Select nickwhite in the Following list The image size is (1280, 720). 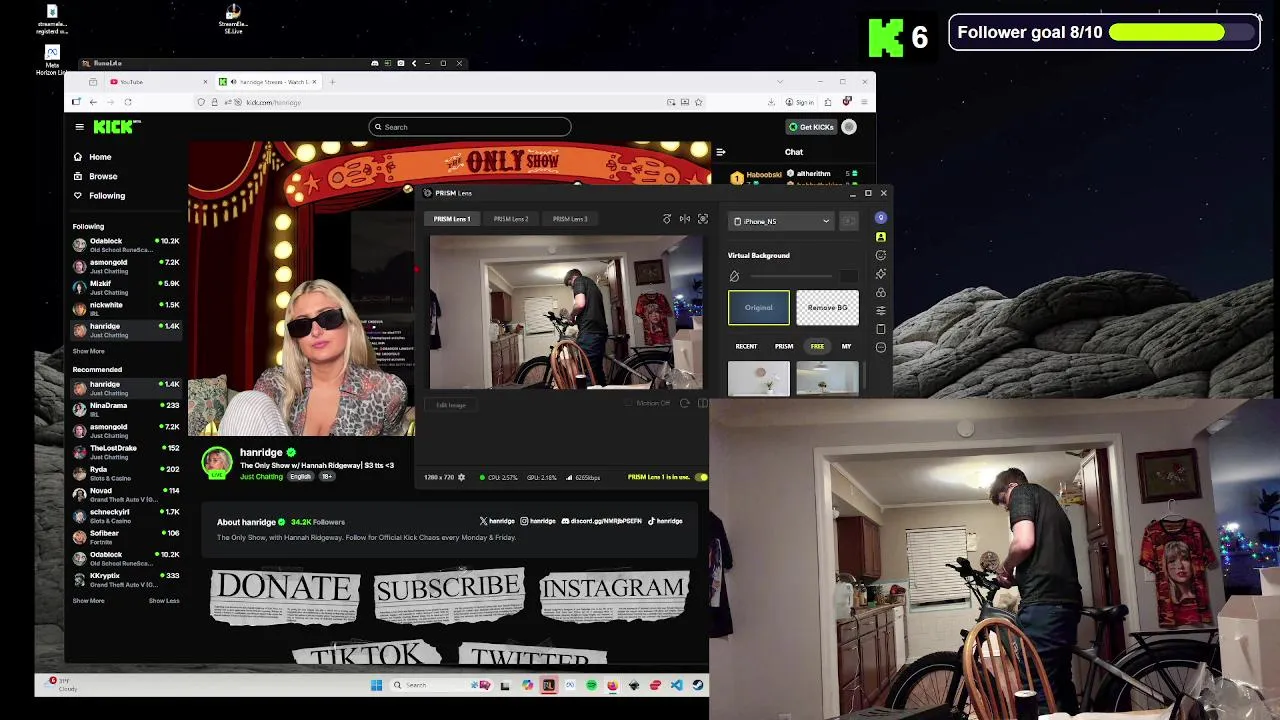tap(126, 308)
